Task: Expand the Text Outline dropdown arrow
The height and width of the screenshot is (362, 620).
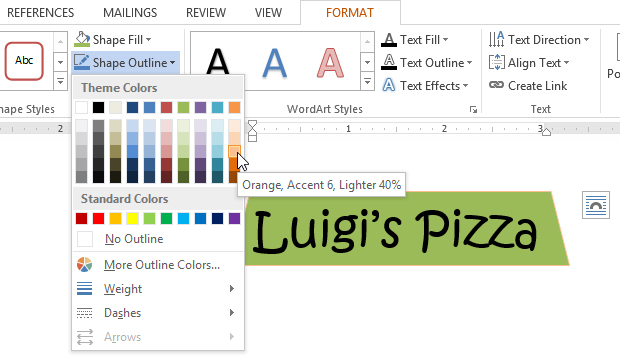Action: pyautogui.click(x=469, y=62)
